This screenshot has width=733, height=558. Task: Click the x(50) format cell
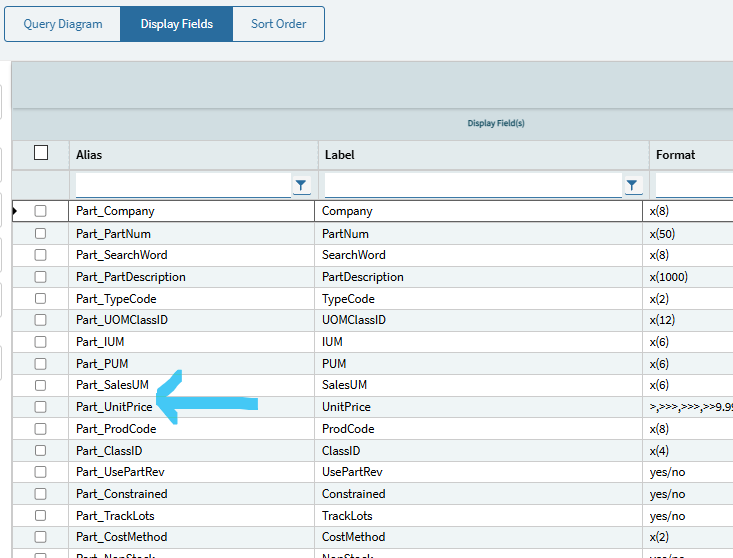coord(688,233)
